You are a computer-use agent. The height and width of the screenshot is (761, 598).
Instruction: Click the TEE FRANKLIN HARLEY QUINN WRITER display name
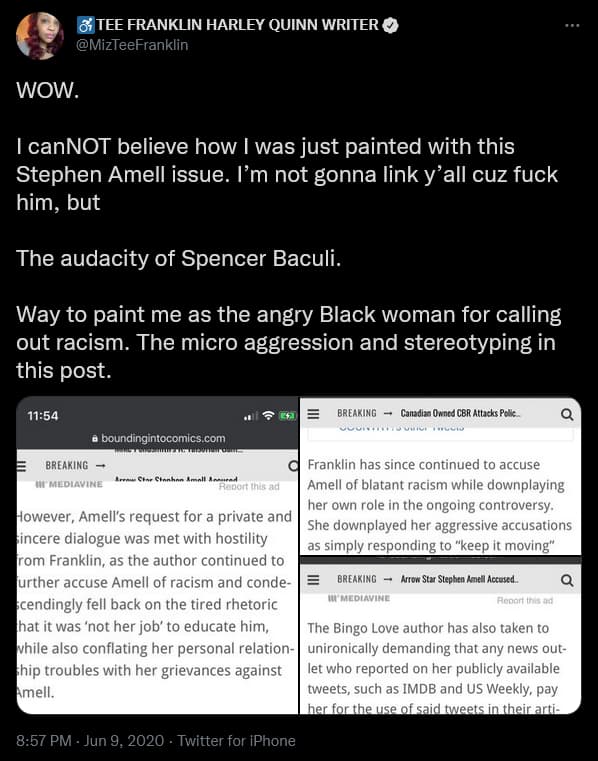click(x=237, y=25)
